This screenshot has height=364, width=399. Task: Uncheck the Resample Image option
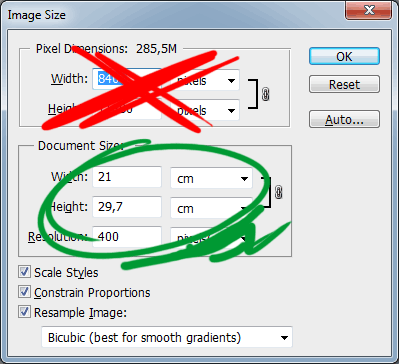(24, 312)
